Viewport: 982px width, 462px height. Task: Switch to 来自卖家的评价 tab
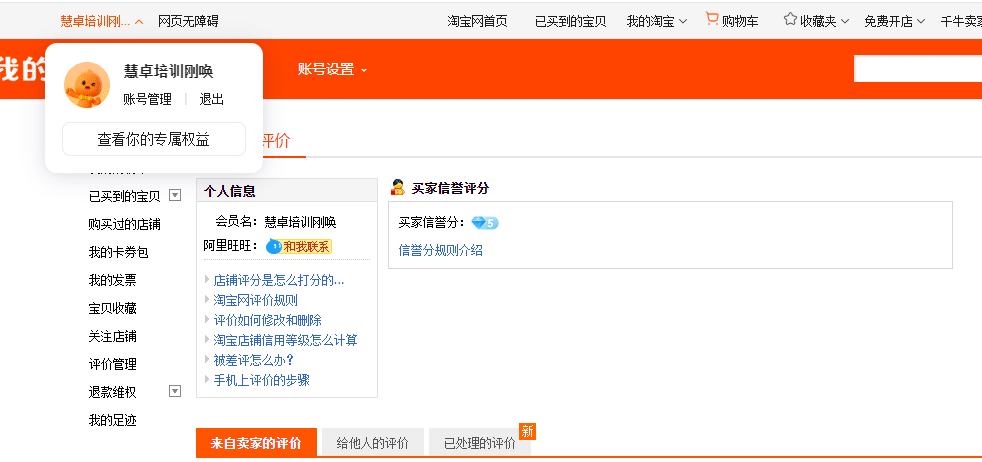tap(256, 443)
